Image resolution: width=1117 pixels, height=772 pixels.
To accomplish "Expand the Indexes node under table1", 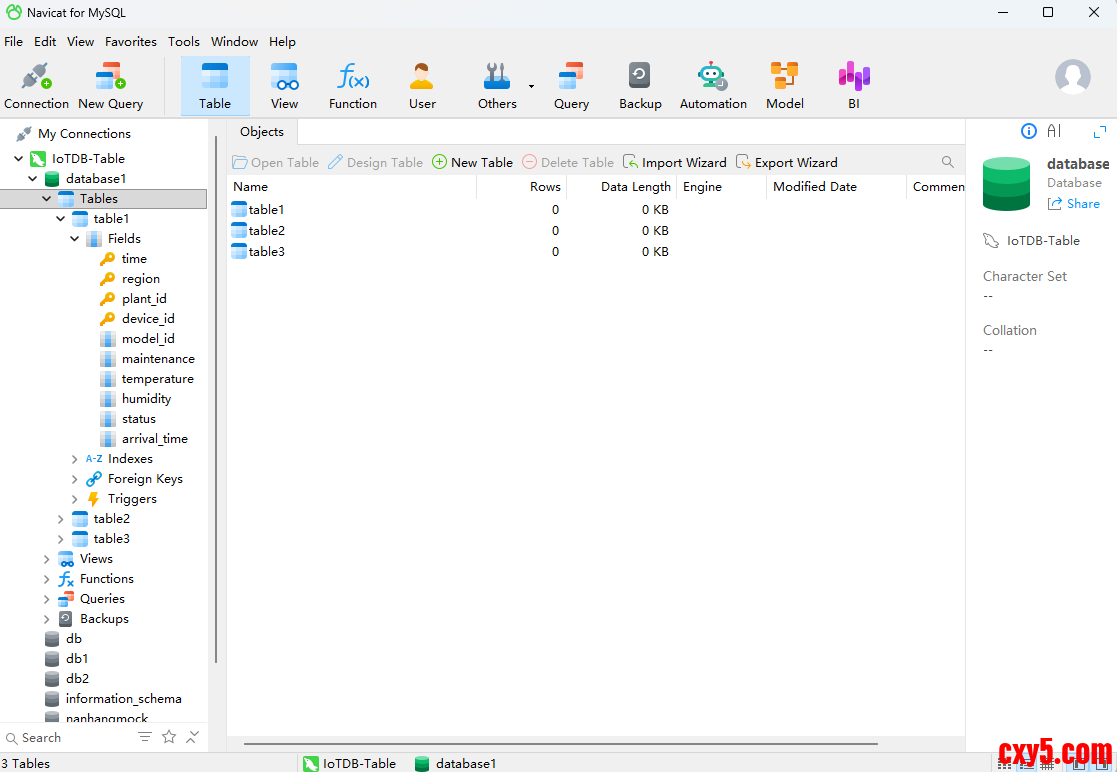I will tap(75, 459).
